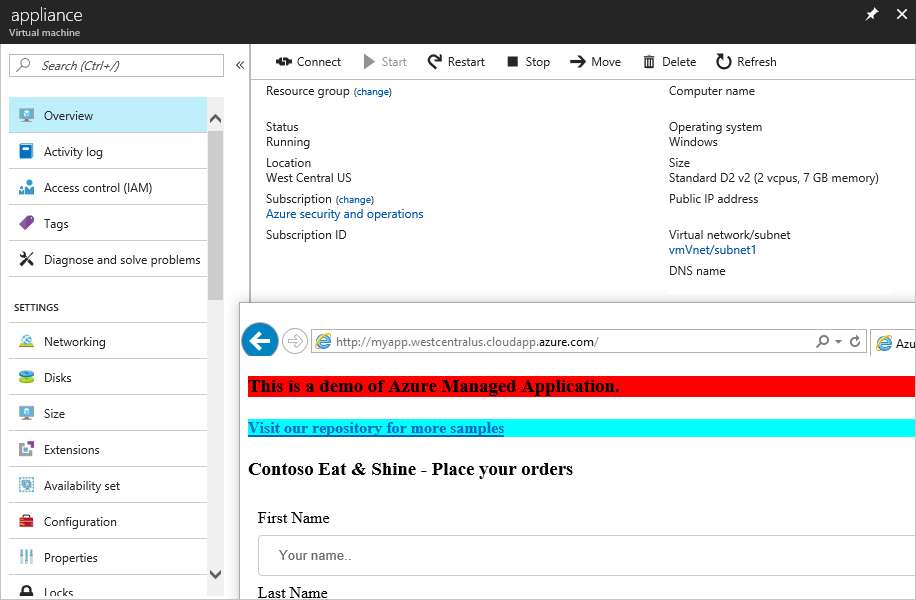Stop the running virtual machine
Viewport: 916px width, 600px height.
pos(527,61)
